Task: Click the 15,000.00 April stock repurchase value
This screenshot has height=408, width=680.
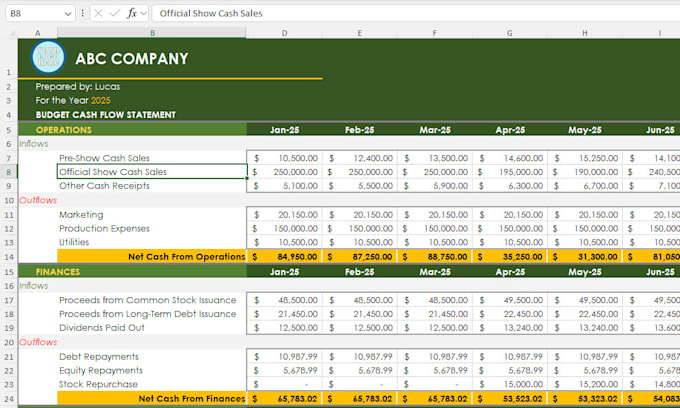Action: coord(523,385)
